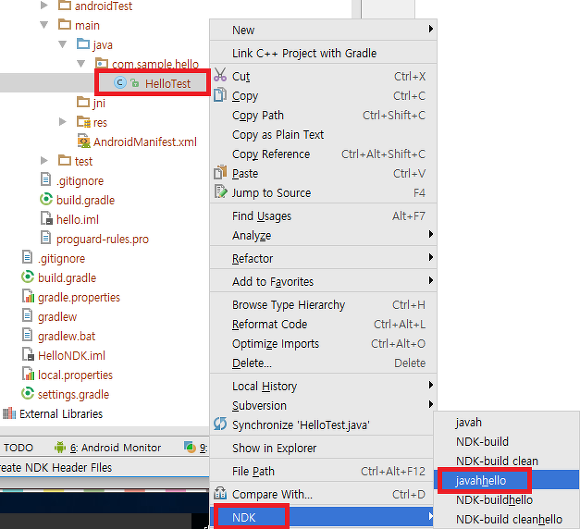Viewport: 580px width, 529px height.
Task: Click the res resources folder icon
Action: [84, 121]
